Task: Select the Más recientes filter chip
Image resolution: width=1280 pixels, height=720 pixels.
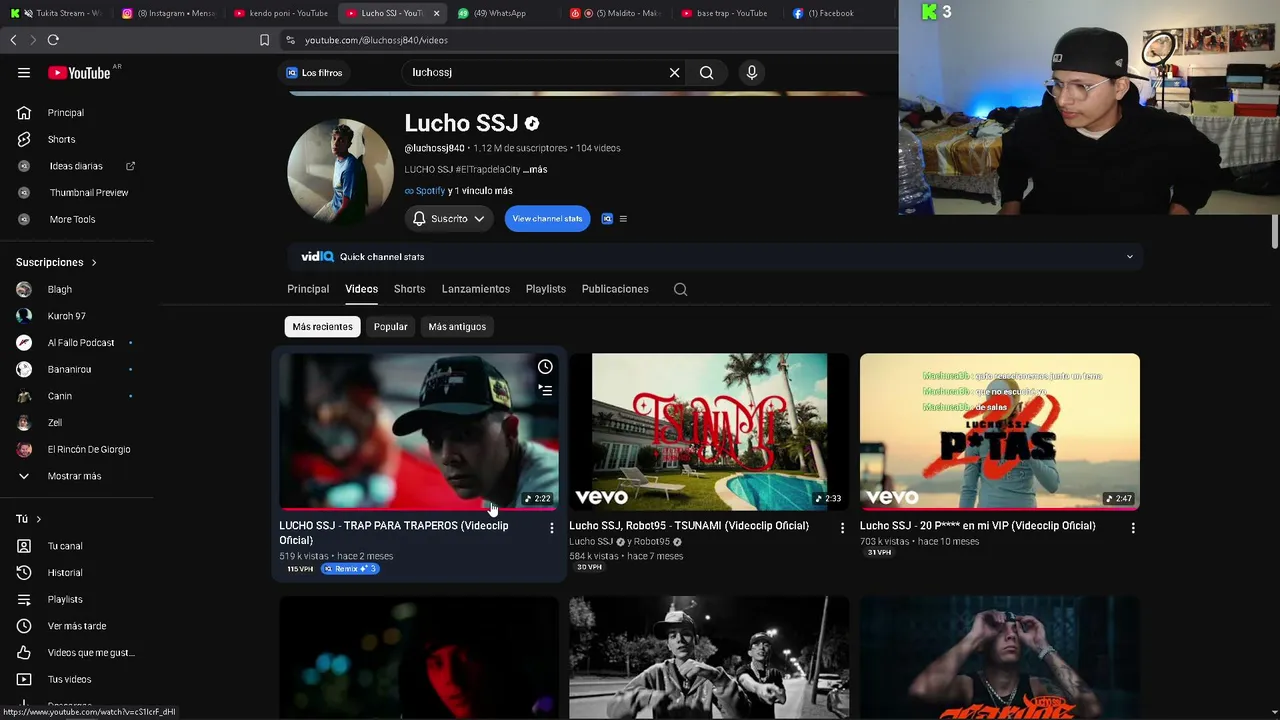Action: tap(322, 327)
